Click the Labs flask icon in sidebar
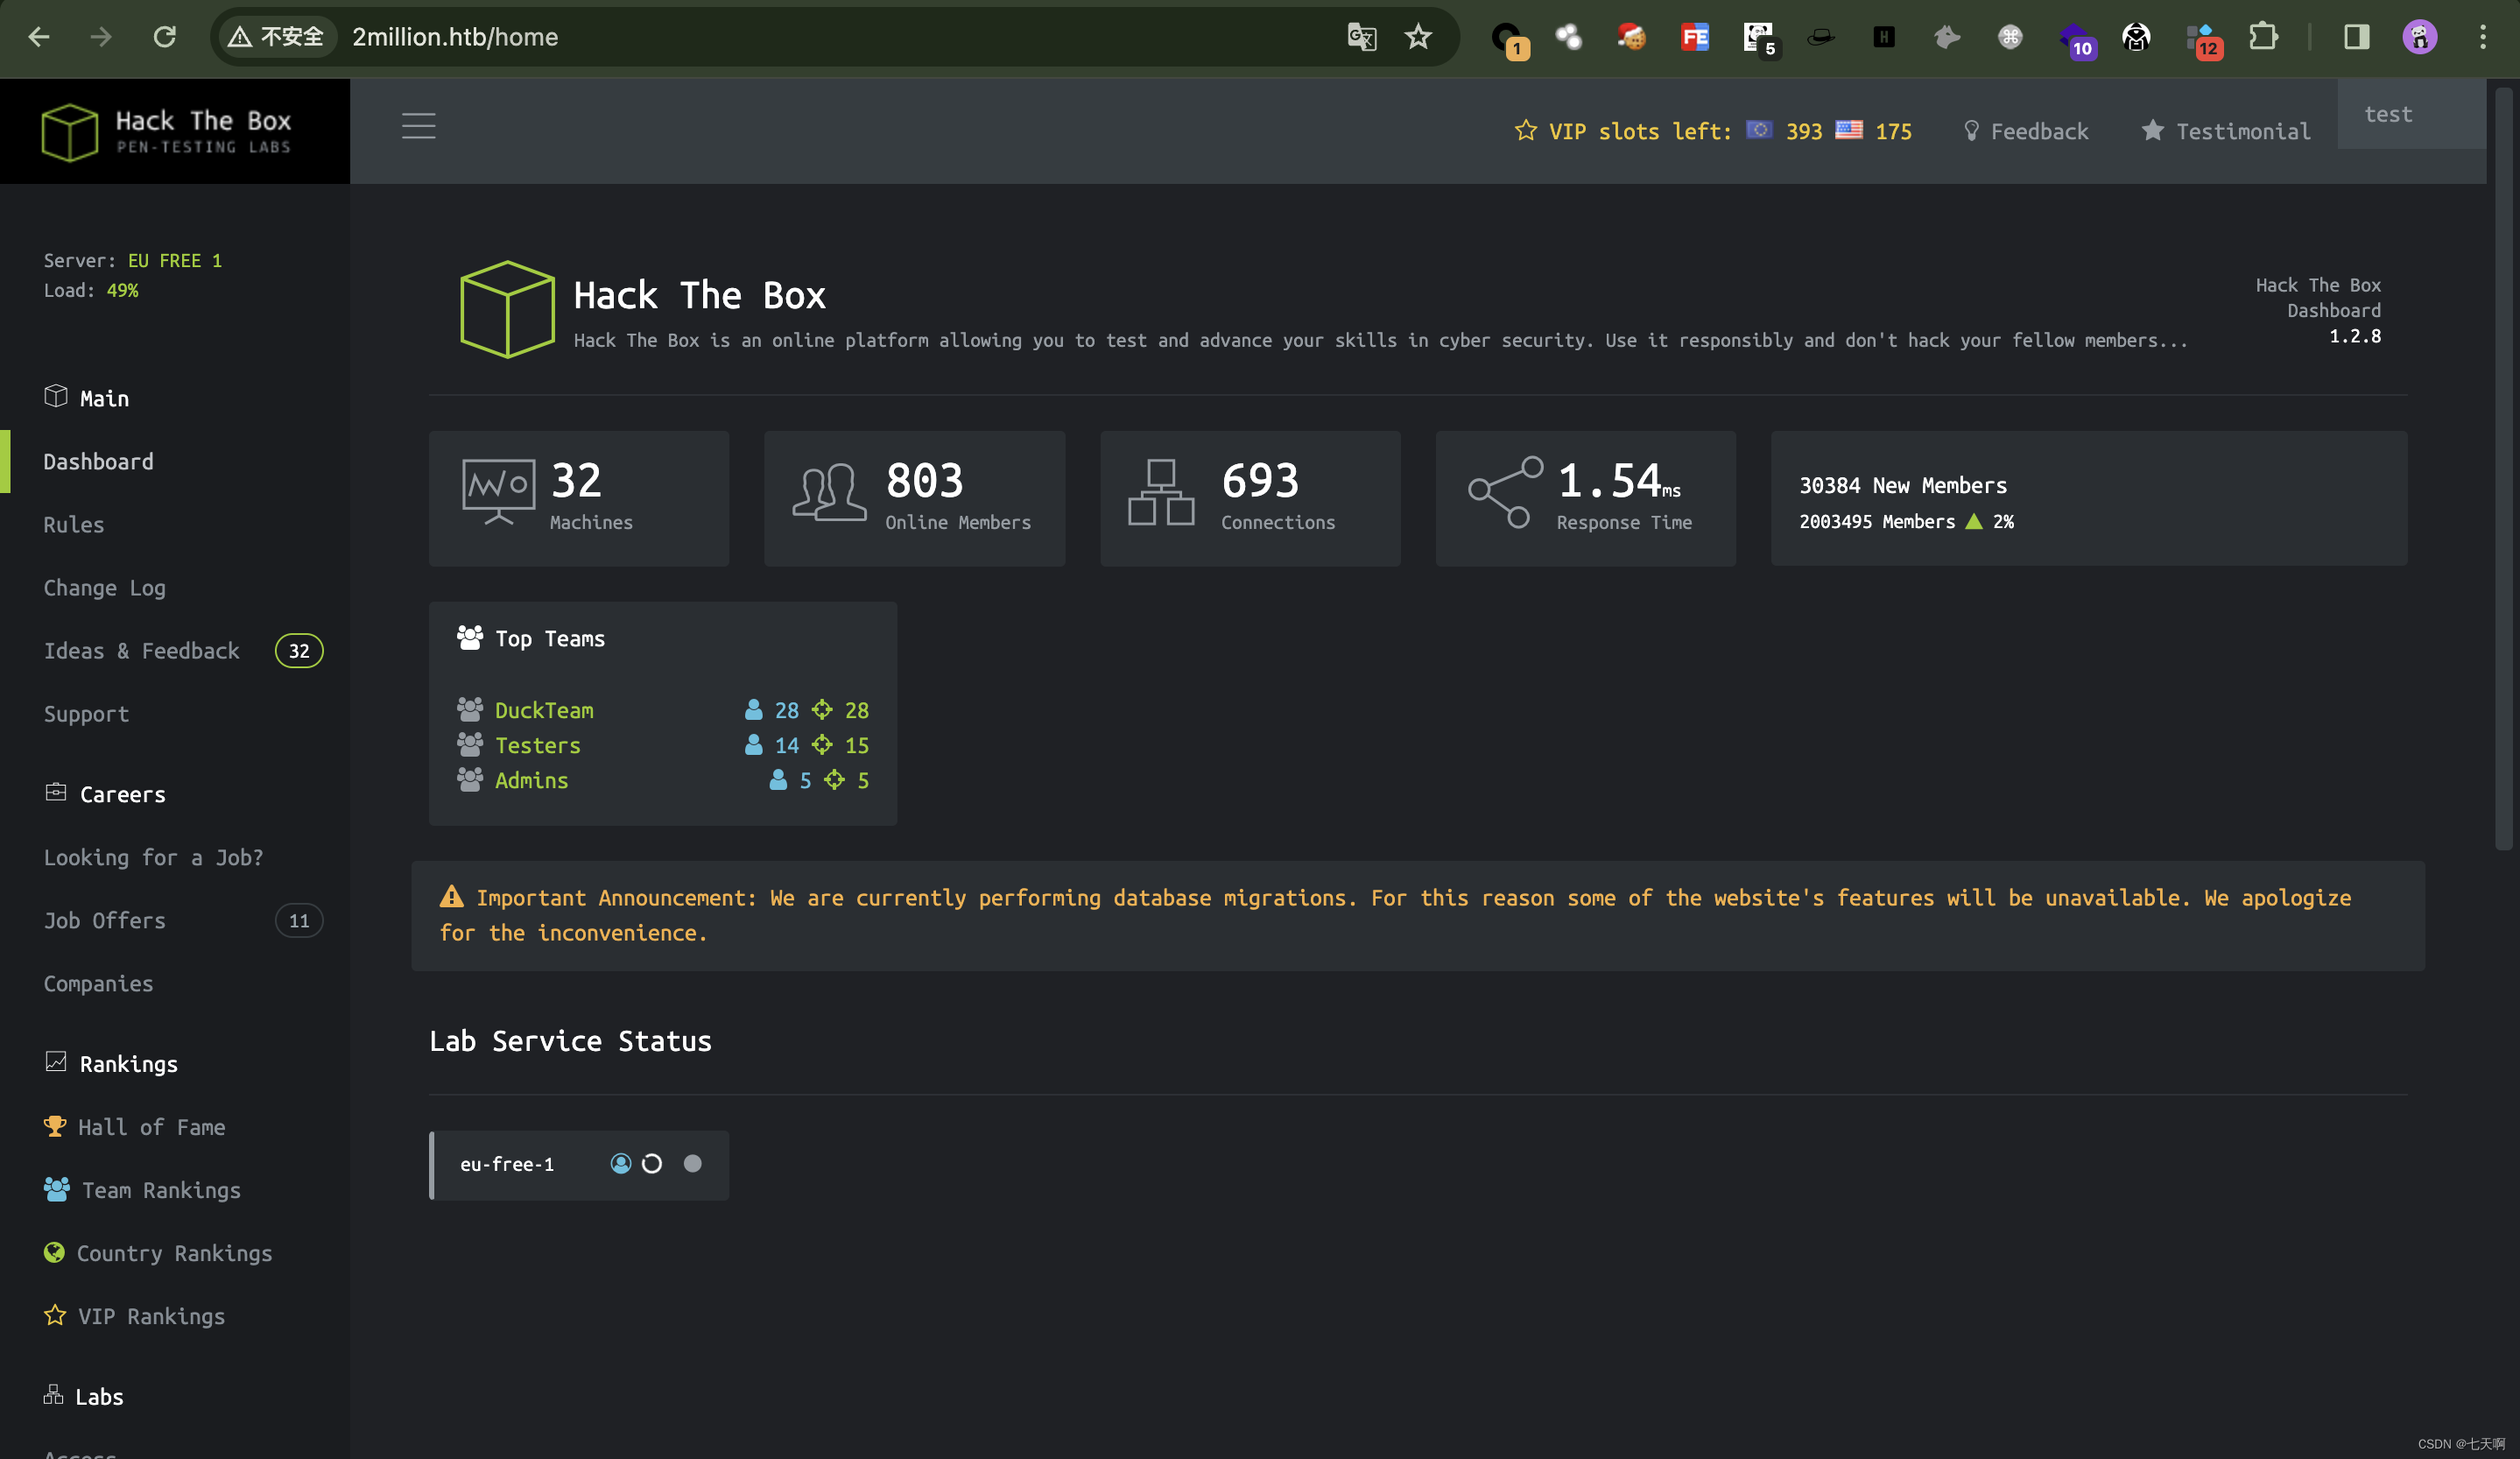 (x=53, y=1395)
